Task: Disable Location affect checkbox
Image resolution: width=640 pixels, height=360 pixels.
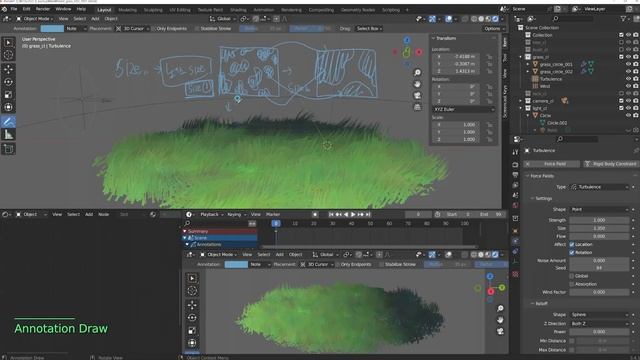Action: coord(572,244)
